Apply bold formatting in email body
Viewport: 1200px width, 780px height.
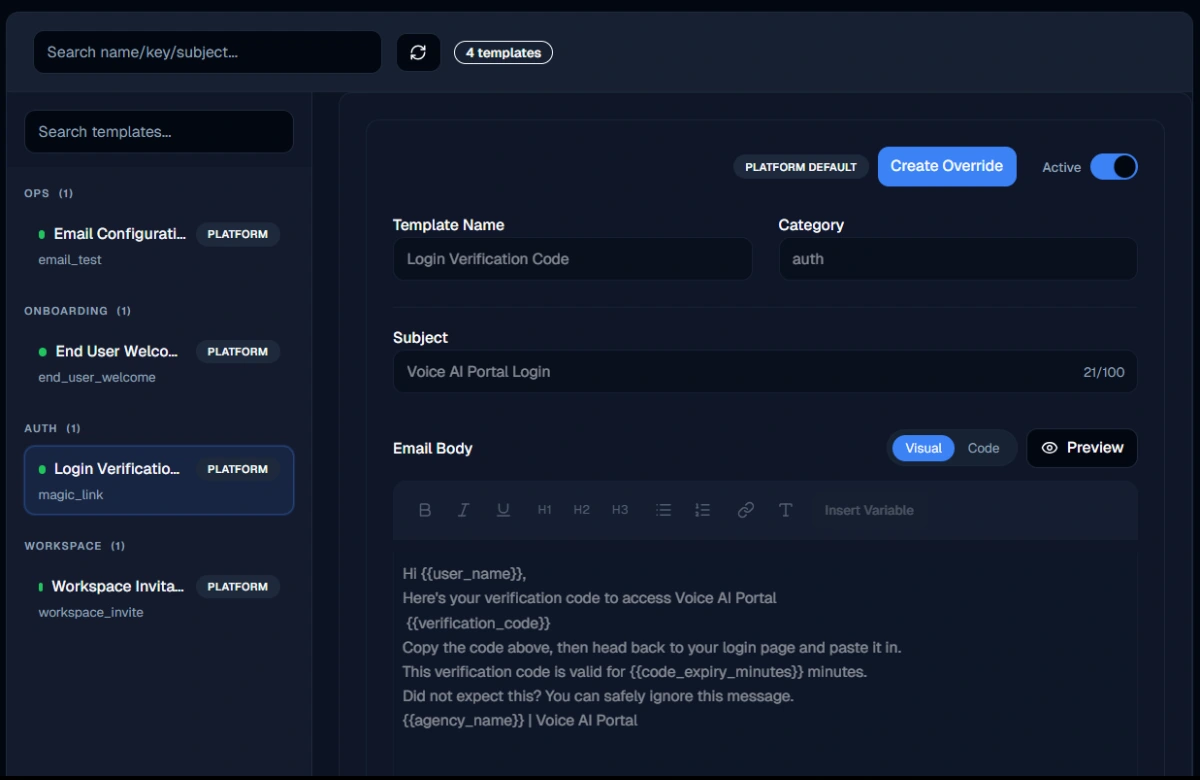coord(425,510)
